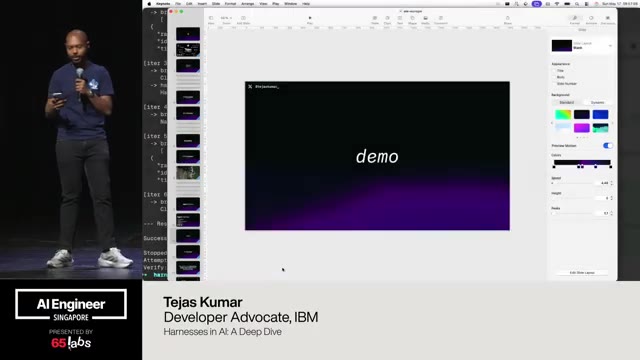Open the Media toolbar button
The width and height of the screenshot is (640, 360).
pyautogui.click(x=425, y=20)
